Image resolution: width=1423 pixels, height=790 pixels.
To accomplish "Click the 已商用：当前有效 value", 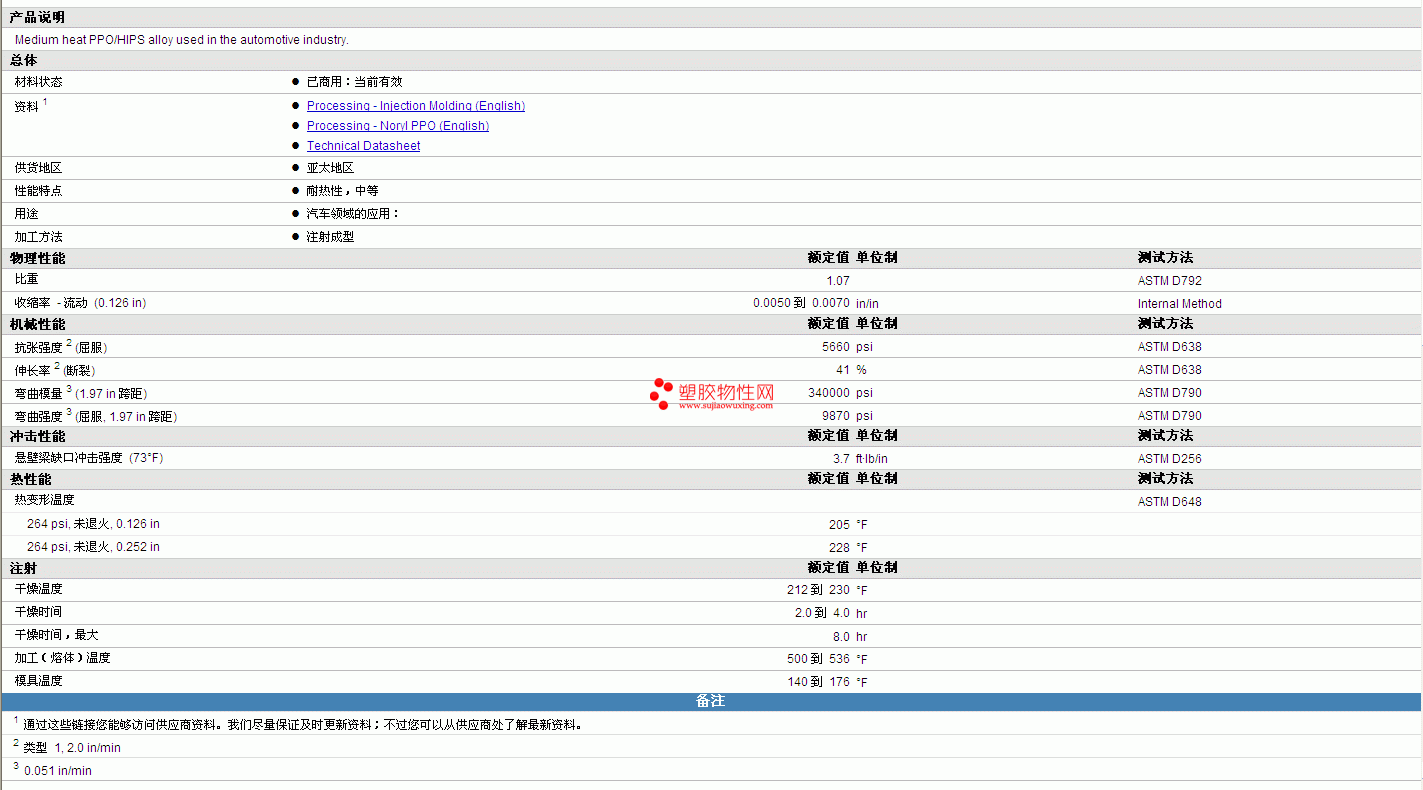I will [x=354, y=82].
